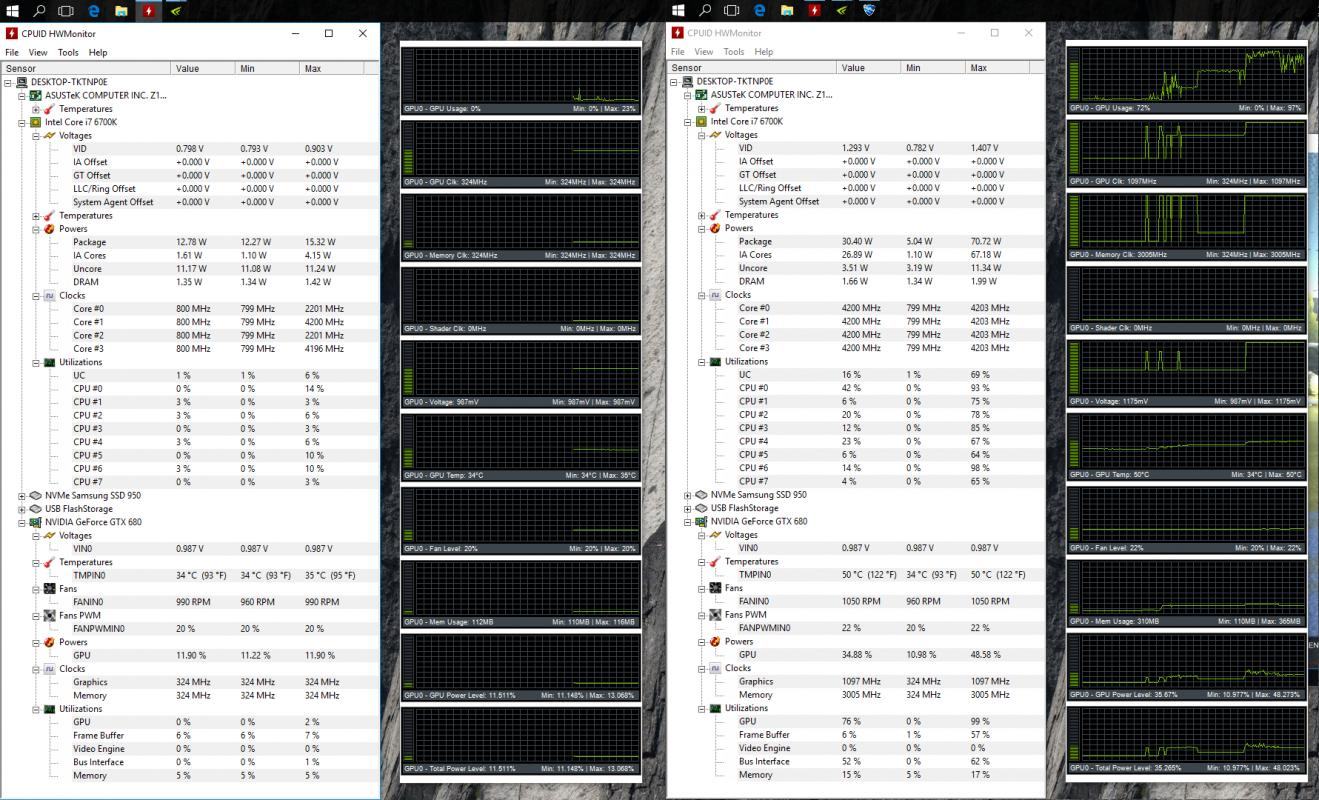Click the NVIDIA GeForce GTX 680 card icon, right HWMonitor
Image resolution: width=1319 pixels, height=800 pixels.
[701, 521]
